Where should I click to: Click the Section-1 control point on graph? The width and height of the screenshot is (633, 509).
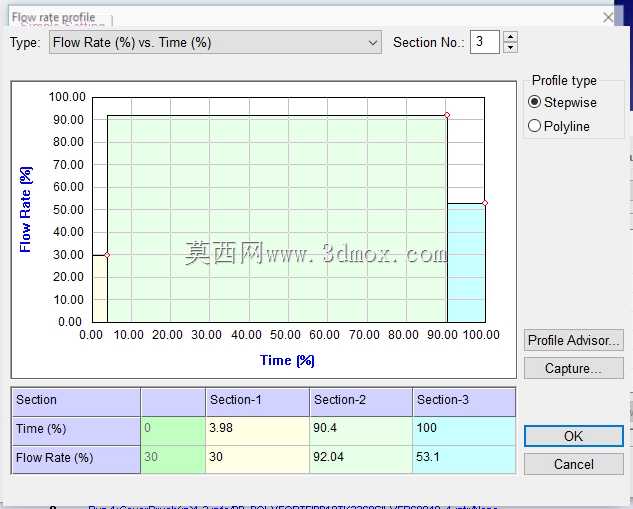pyautogui.click(x=107, y=255)
